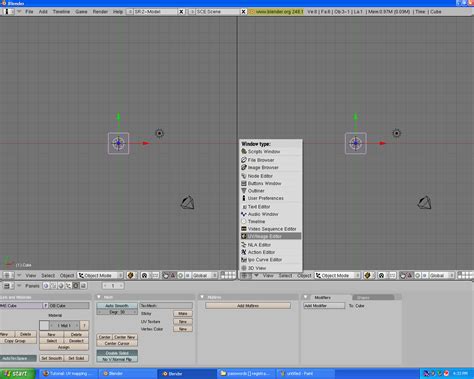Choose Ipo Curve Editor in Window type menu
This screenshot has height=379, width=474.
[x=271, y=260]
